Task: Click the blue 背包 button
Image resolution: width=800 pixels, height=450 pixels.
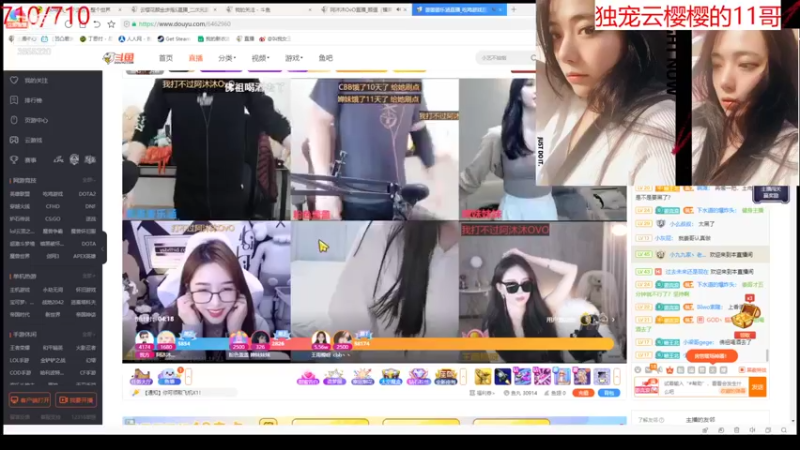Action: coord(609,393)
